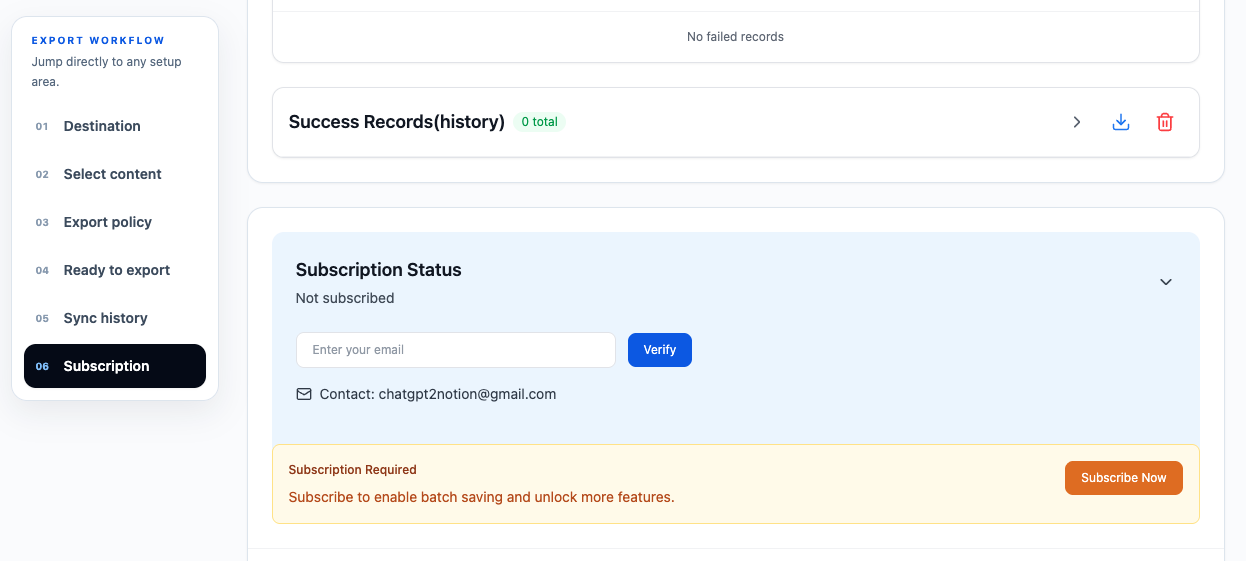Click the envelope icon beside Contact
Viewport: 1246px width, 561px height.
tap(304, 394)
